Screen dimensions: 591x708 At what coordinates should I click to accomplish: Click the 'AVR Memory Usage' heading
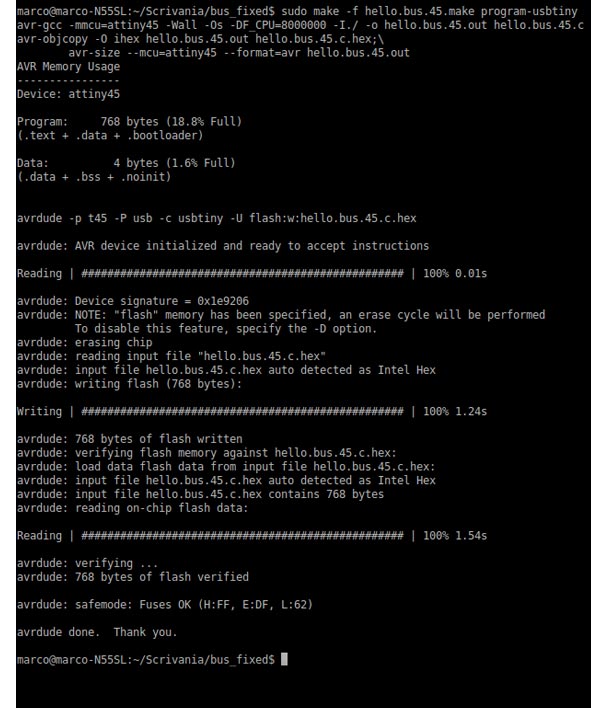[x=68, y=66]
